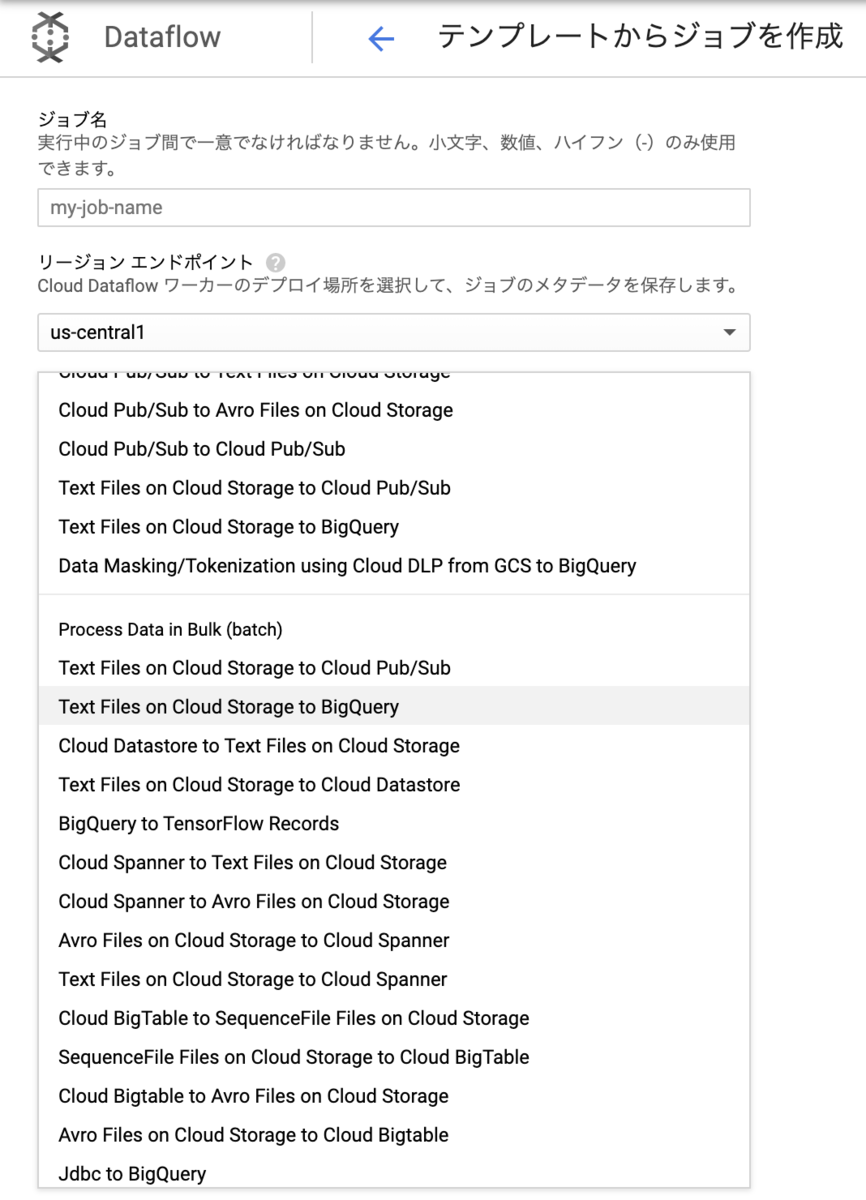The image size is (866, 1200).
Task: Pick Avro Files on Cloud Storage to Cloud Bigtable
Action: pos(394,1136)
